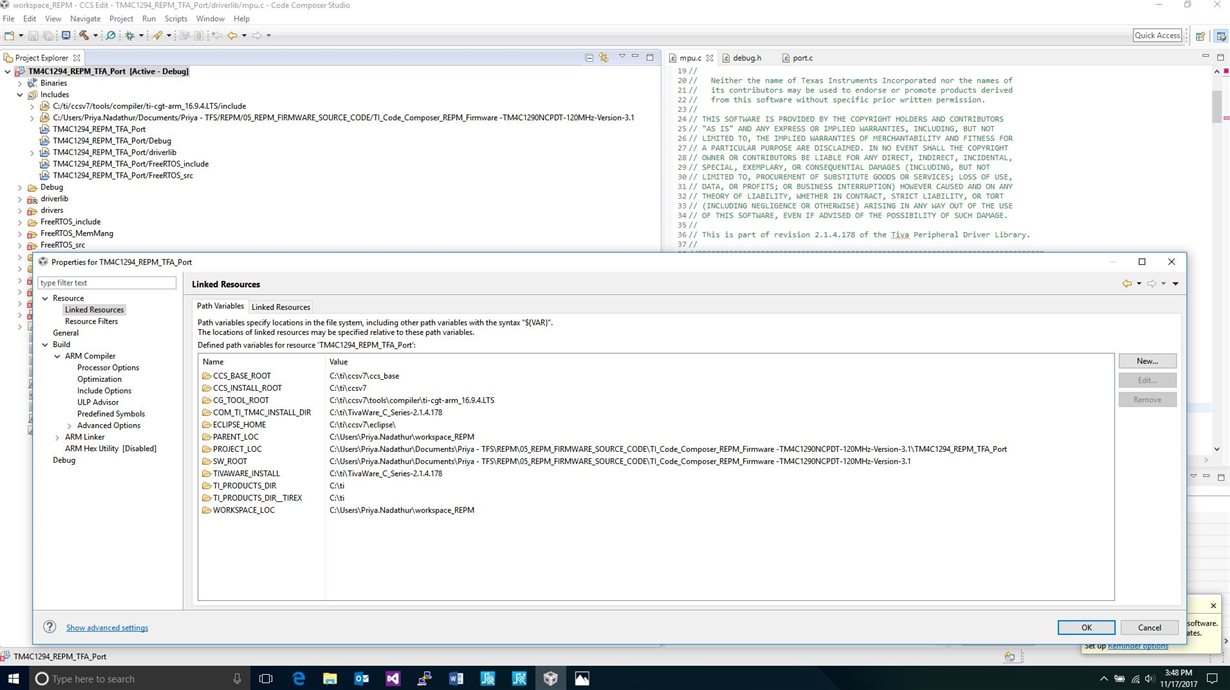Select driverlib folder in Project Explorer
This screenshot has width=1230, height=690.
(x=54, y=199)
